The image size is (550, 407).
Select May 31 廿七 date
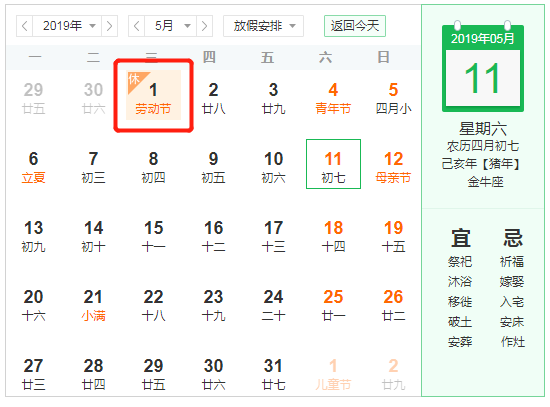[273, 374]
